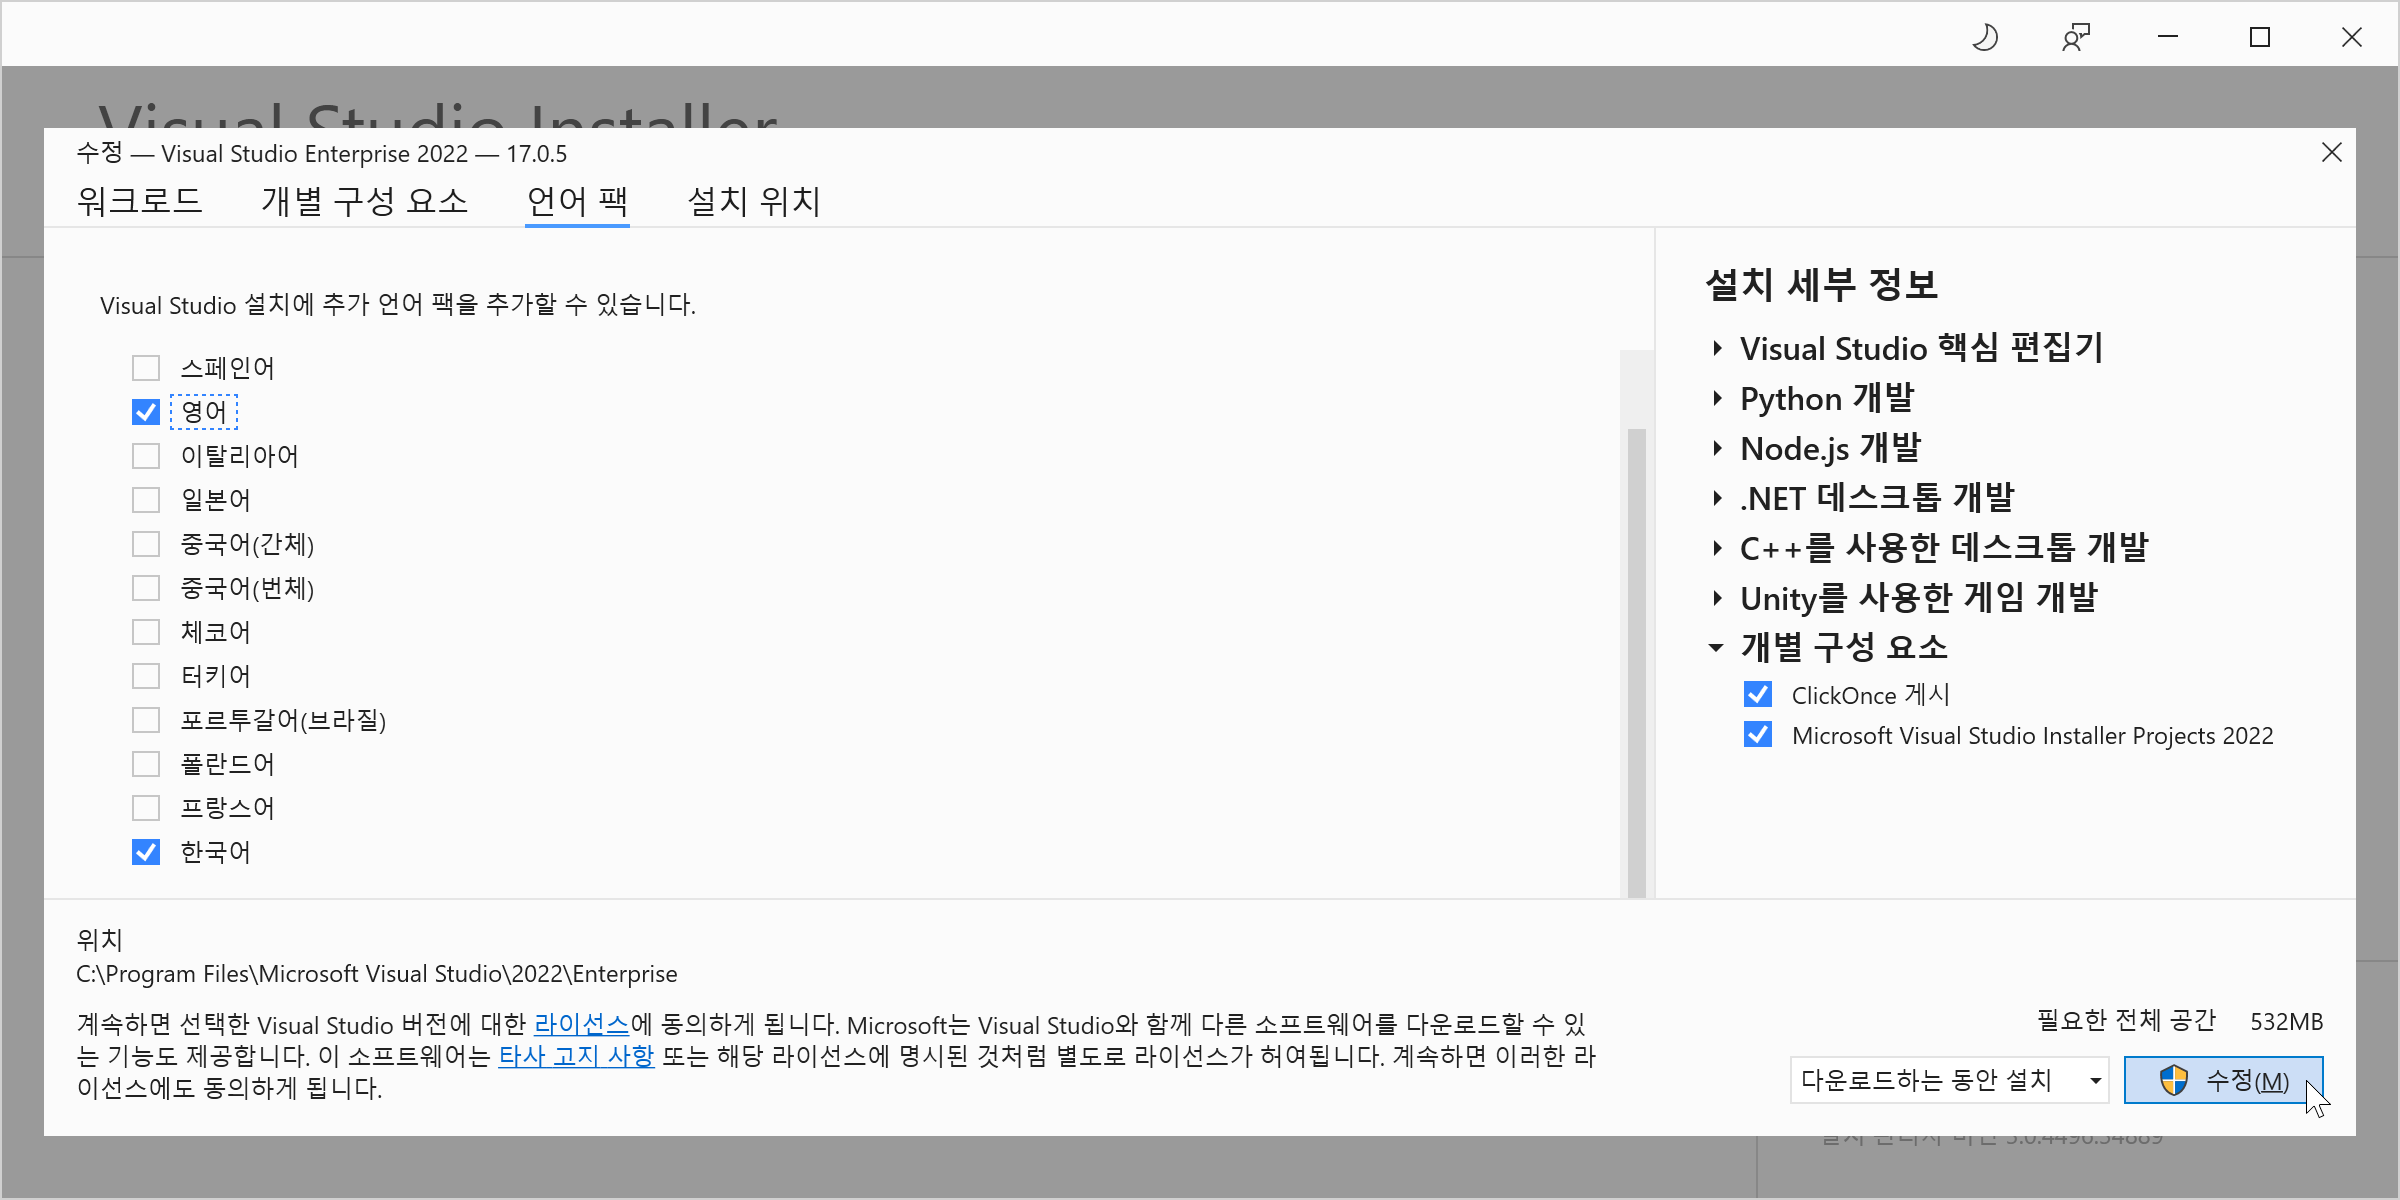Open the 다운로드하는 동안 설치 dropdown

click(1948, 1080)
